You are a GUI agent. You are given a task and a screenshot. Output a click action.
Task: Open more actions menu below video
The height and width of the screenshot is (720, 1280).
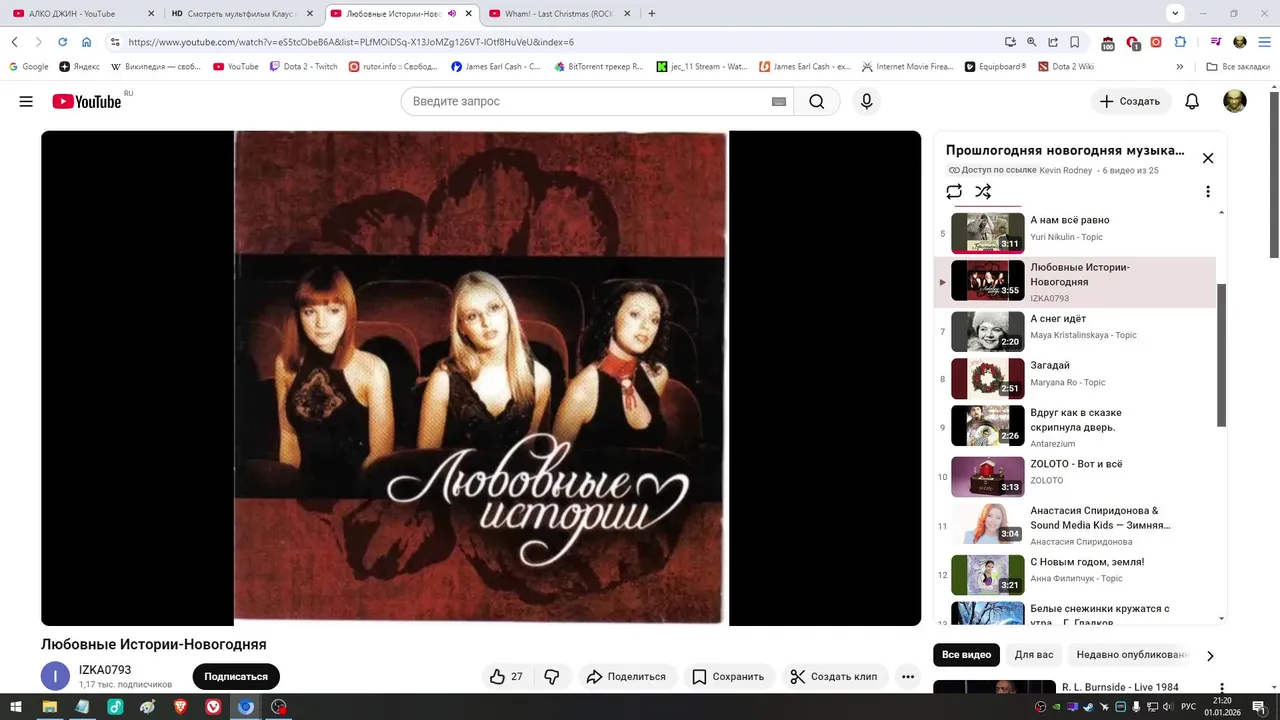908,677
